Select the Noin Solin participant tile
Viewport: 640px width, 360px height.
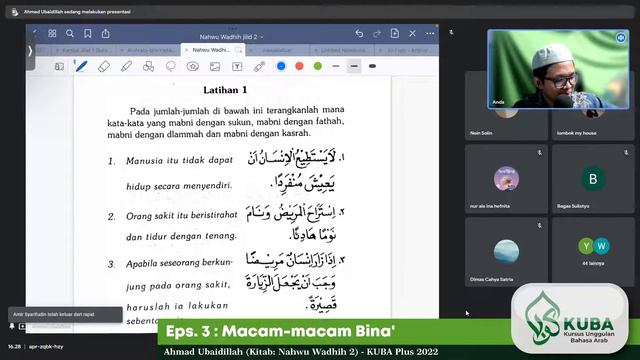(x=506, y=124)
